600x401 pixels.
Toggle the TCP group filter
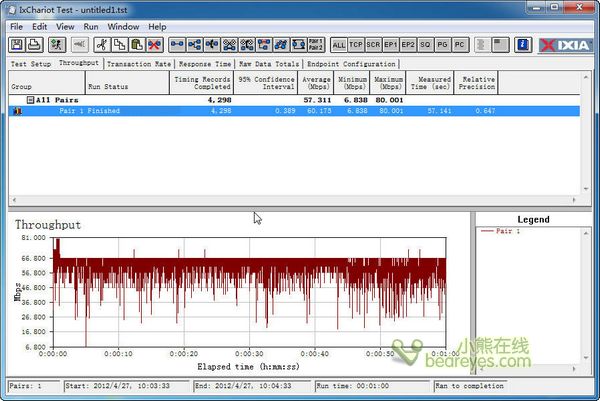click(x=356, y=45)
